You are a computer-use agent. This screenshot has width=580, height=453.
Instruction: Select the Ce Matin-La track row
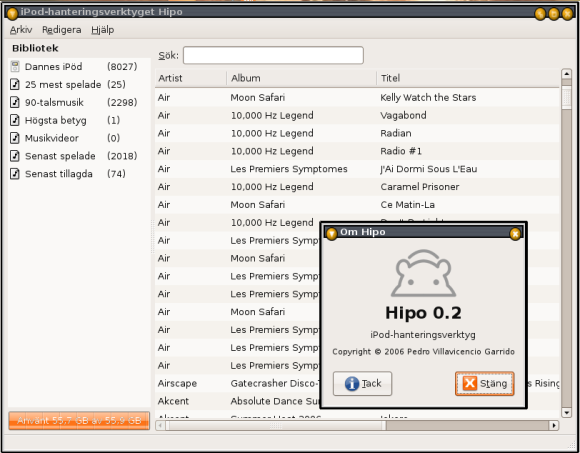coord(357,204)
